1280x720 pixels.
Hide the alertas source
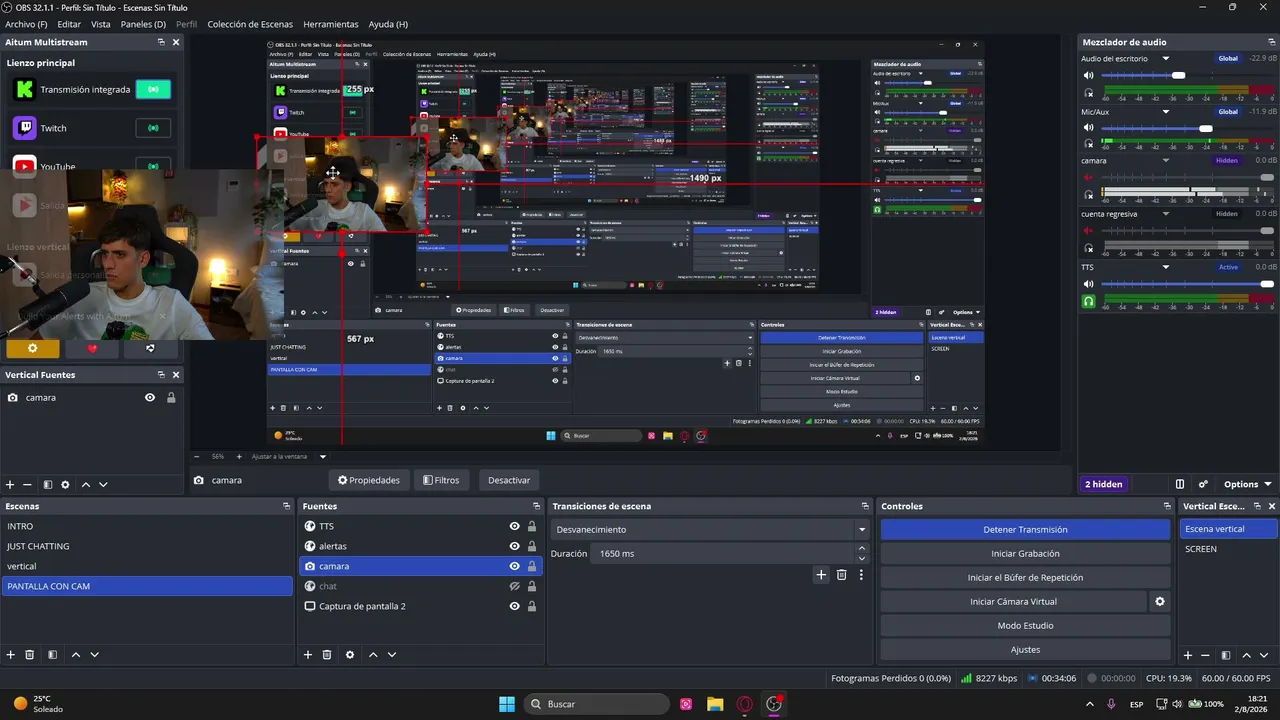pos(514,546)
